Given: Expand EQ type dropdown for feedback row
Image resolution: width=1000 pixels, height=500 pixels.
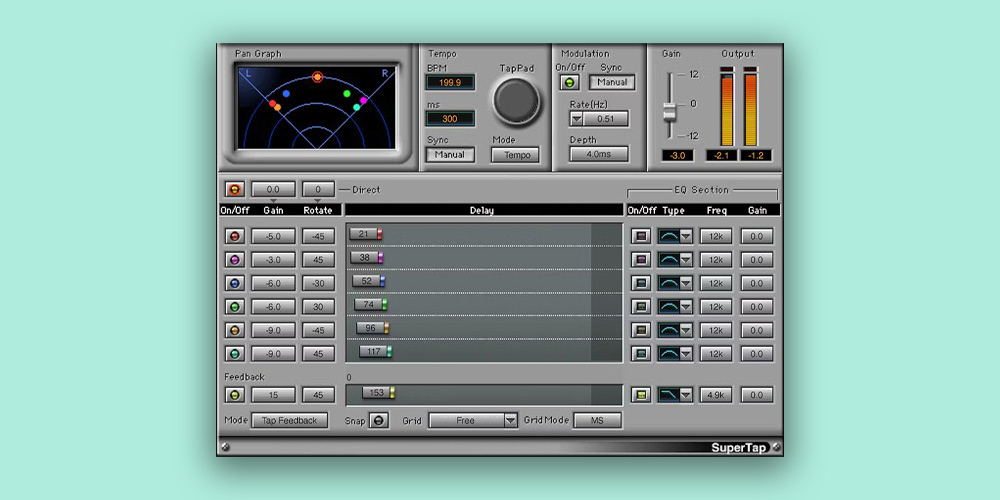Looking at the screenshot, I should click(x=686, y=395).
